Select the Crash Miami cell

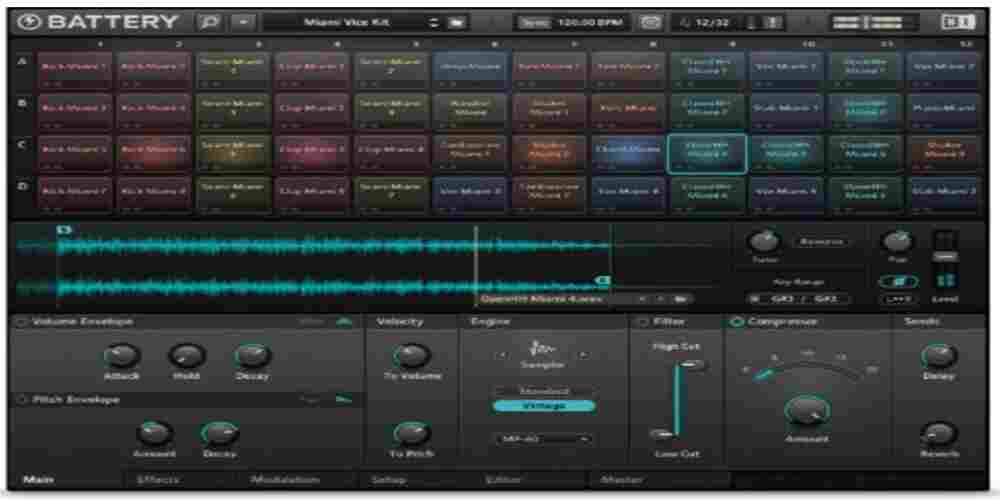coord(628,153)
